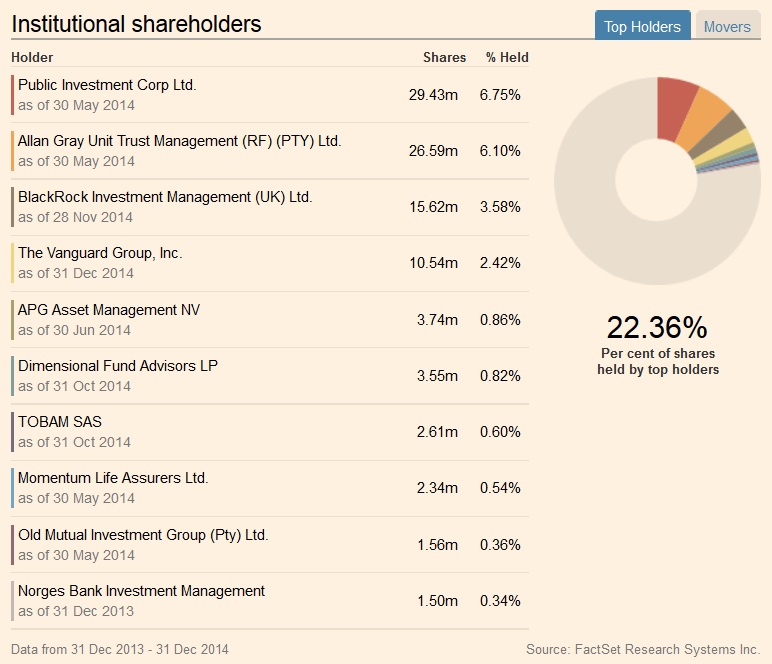The height and width of the screenshot is (664, 772).
Task: Select The Vanguard Group, Inc. row
Action: point(100,254)
